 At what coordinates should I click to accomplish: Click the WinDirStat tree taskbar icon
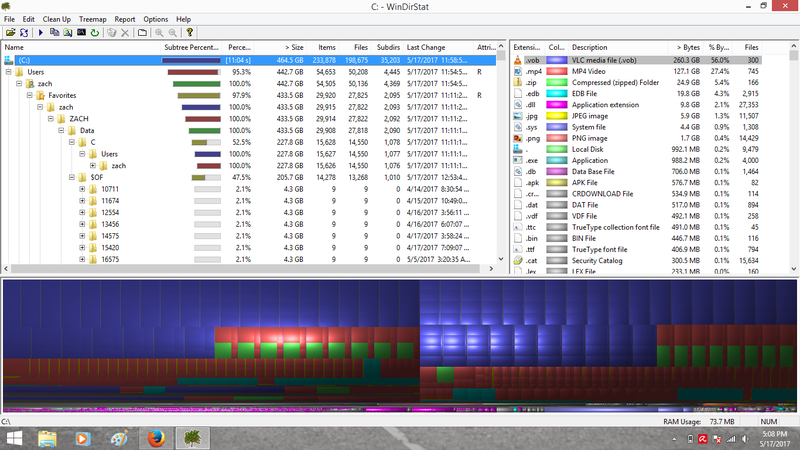[192, 438]
